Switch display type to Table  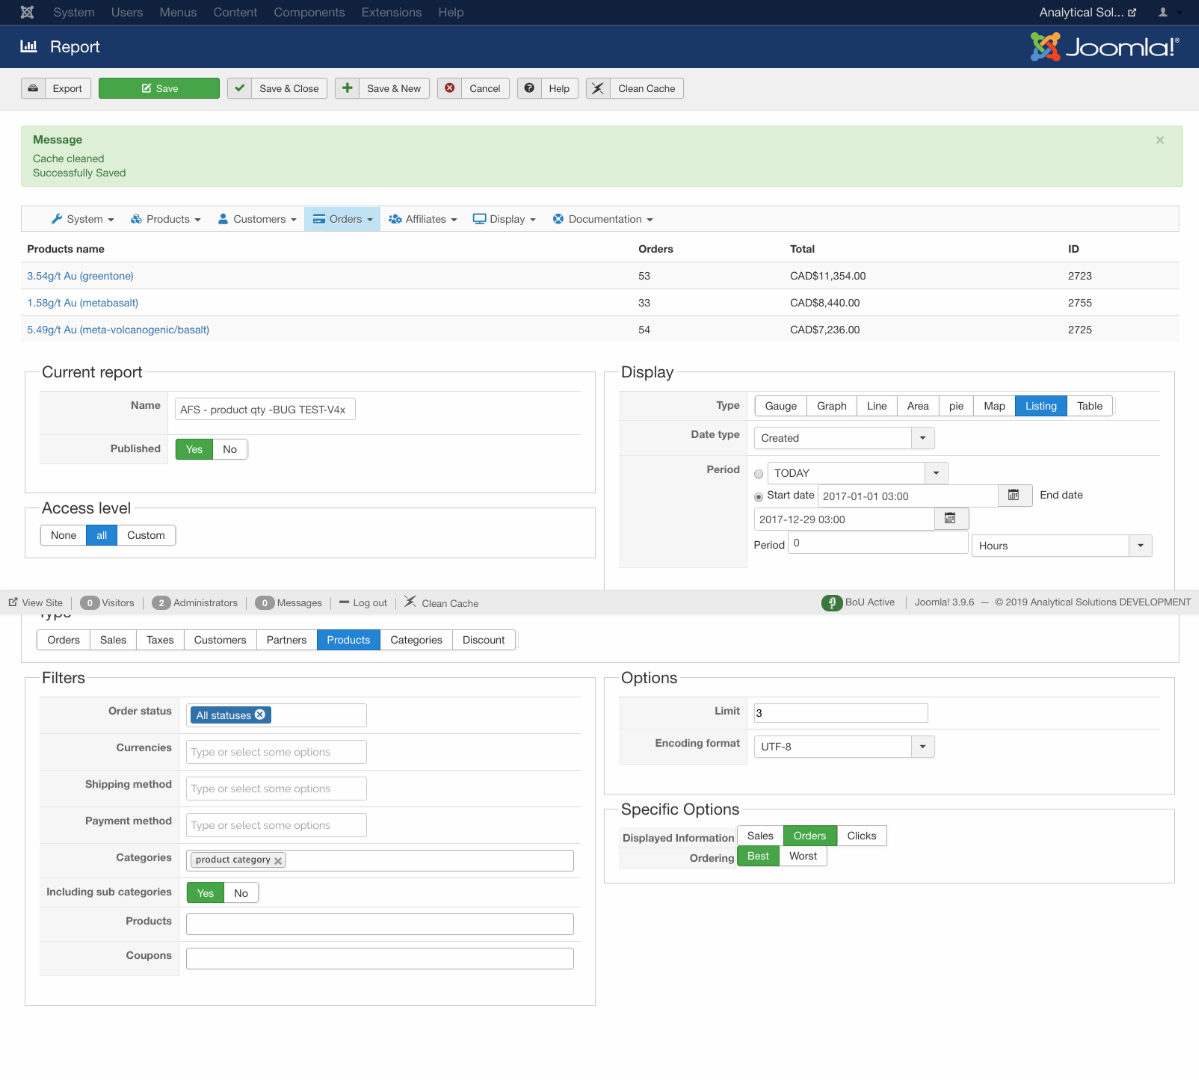[x=1090, y=405]
